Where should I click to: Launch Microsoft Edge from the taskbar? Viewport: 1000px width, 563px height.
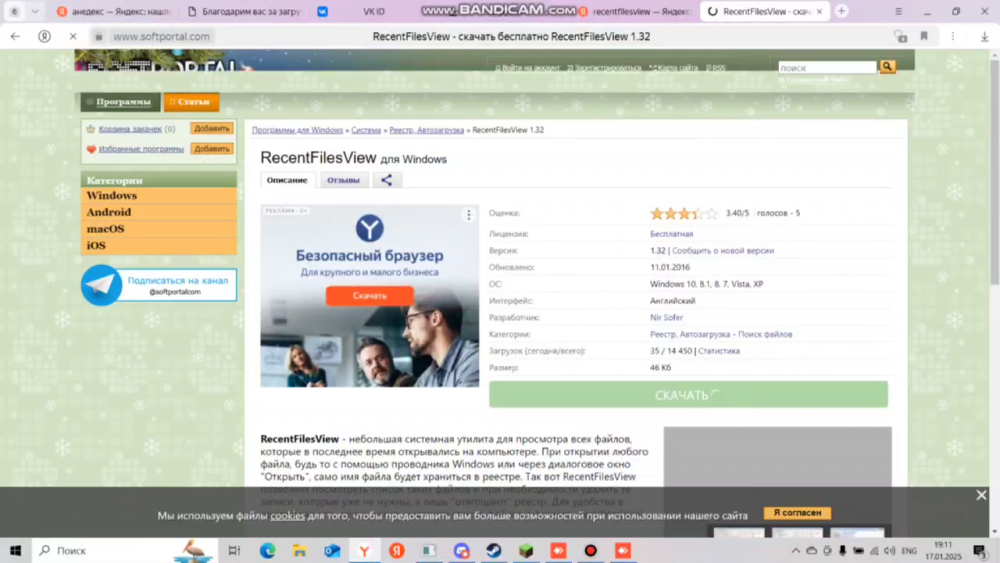point(267,550)
